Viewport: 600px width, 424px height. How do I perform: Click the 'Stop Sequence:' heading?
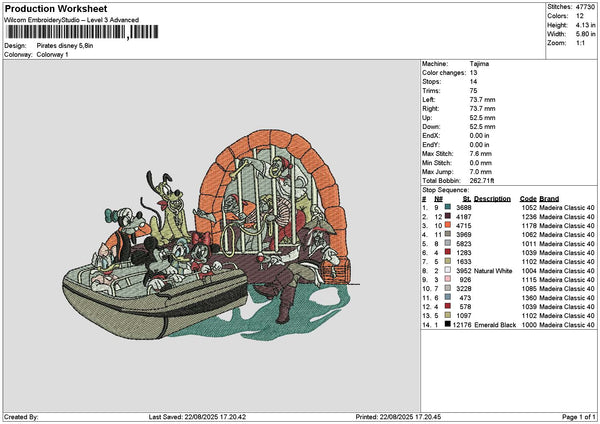point(445,190)
